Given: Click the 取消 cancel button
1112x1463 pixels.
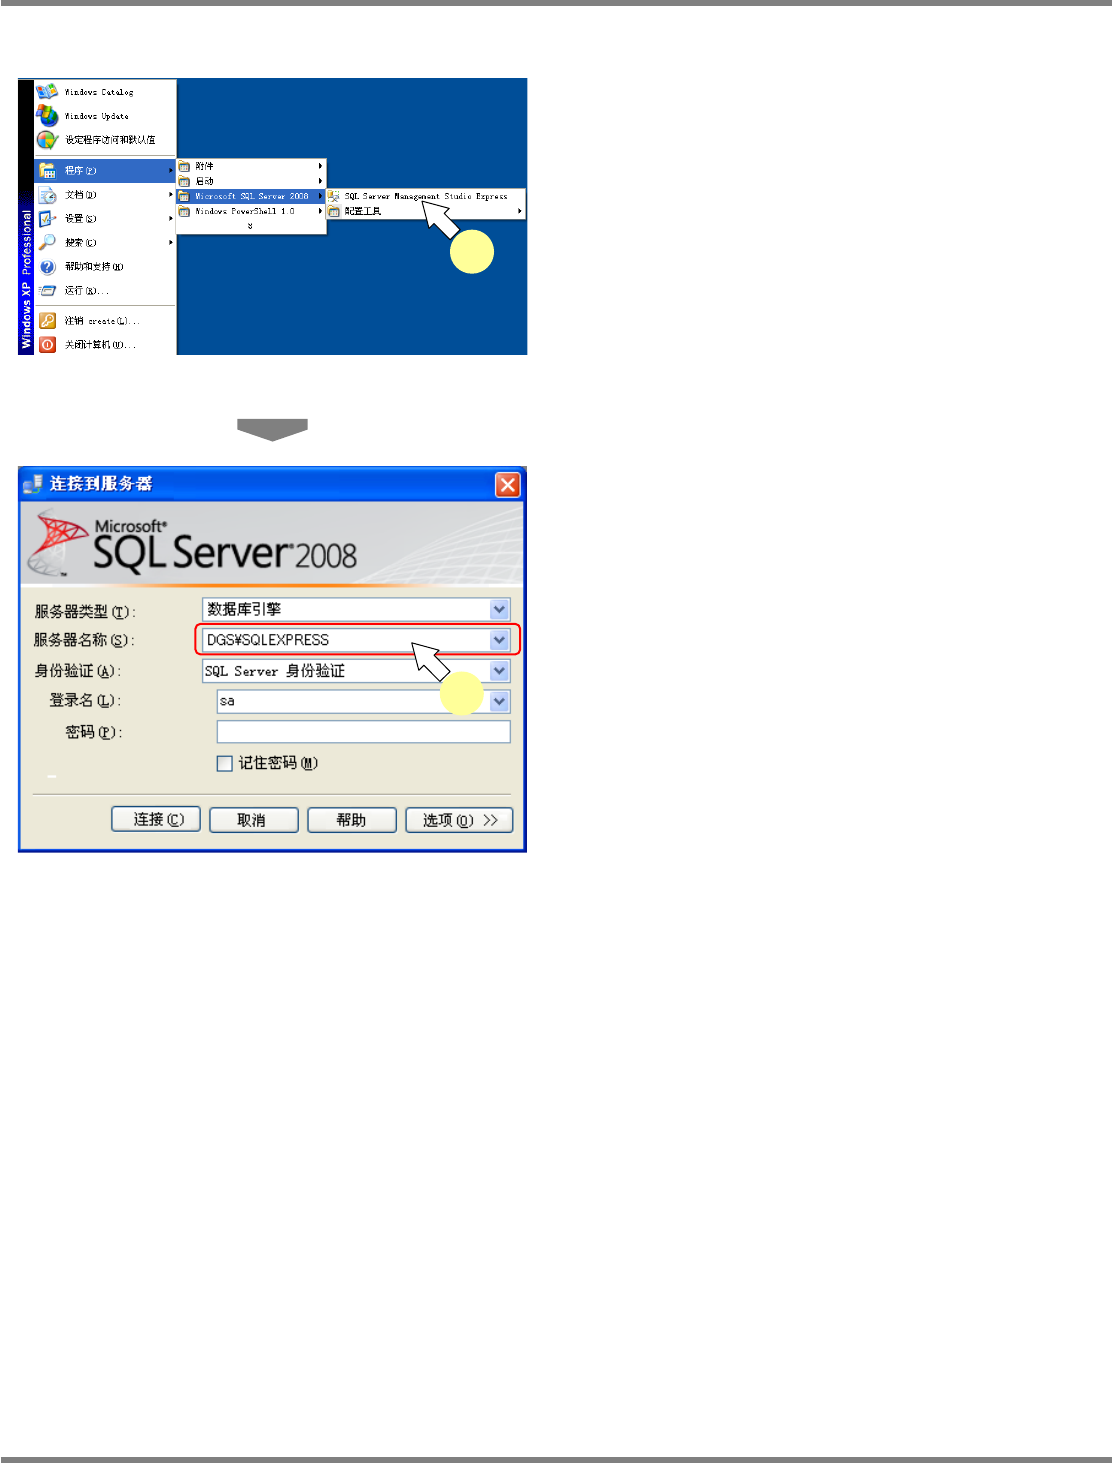Looking at the screenshot, I should pos(254,820).
